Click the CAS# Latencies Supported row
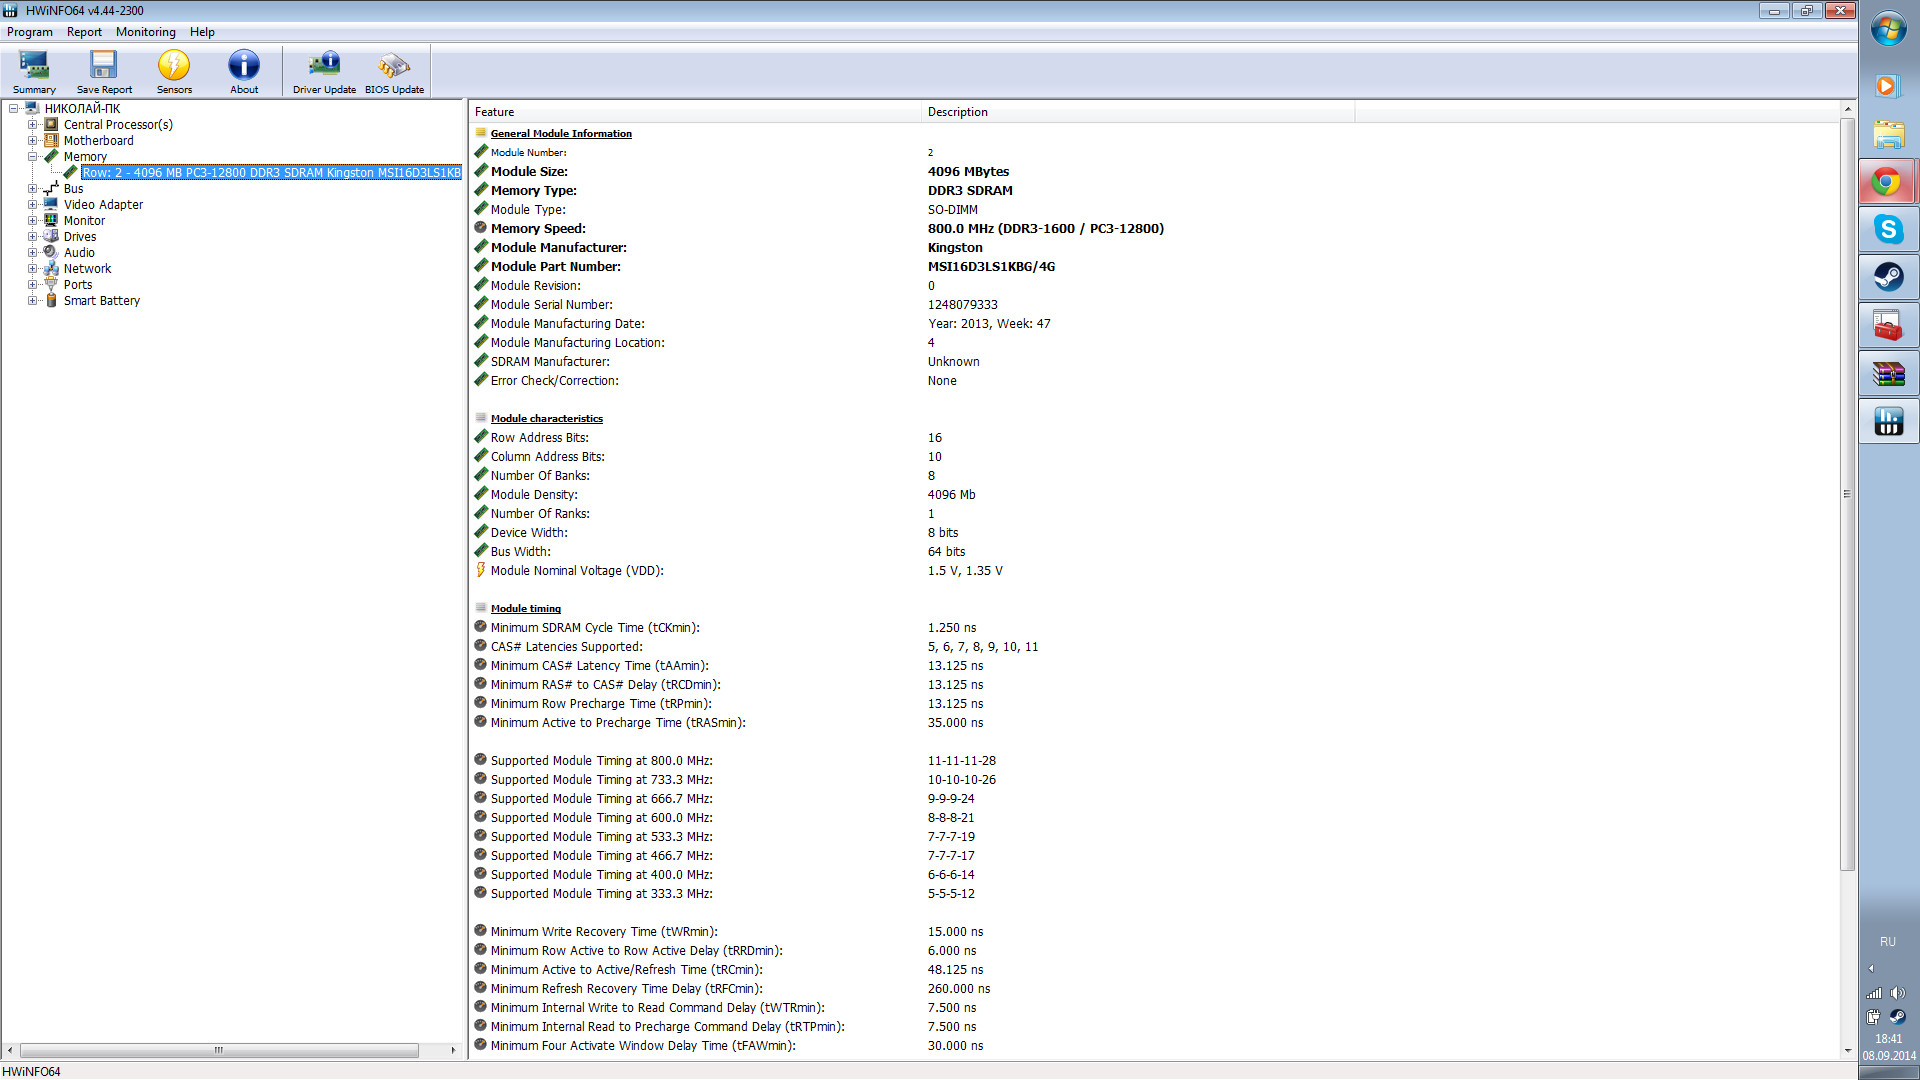 756,647
